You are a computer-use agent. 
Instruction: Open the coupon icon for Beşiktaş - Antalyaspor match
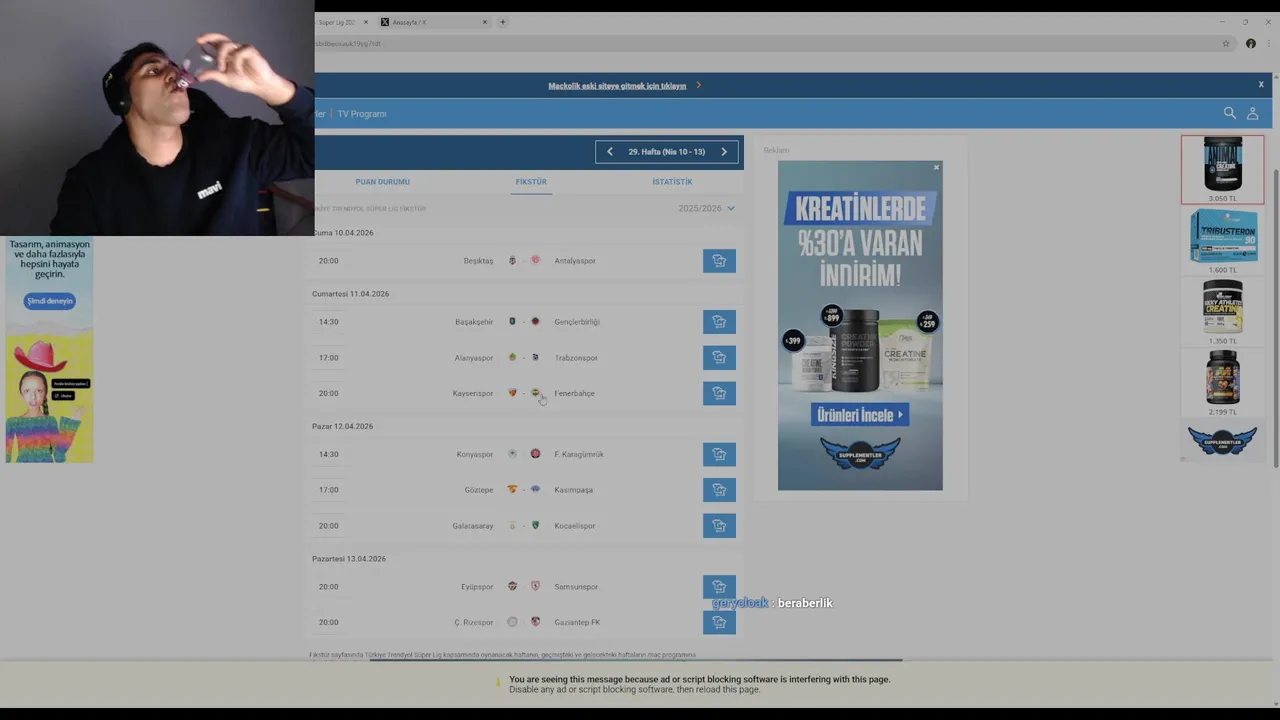coord(719,261)
